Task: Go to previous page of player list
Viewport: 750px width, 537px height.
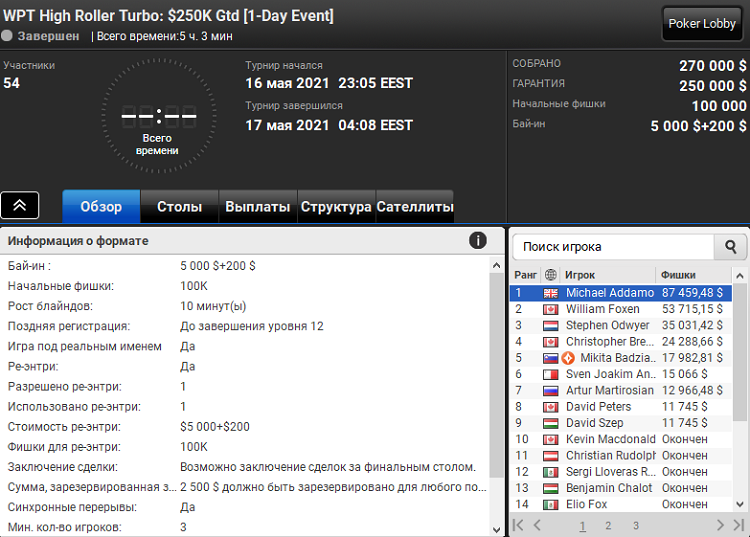Action: tap(537, 525)
